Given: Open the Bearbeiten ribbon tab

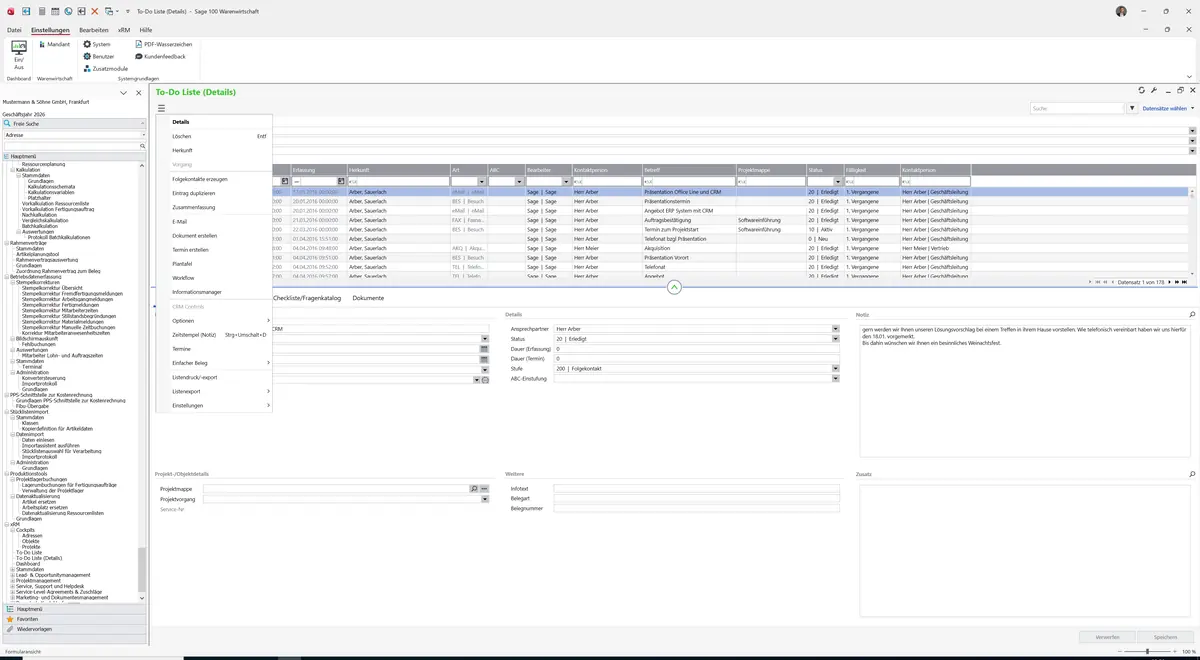Looking at the screenshot, I should [x=94, y=30].
